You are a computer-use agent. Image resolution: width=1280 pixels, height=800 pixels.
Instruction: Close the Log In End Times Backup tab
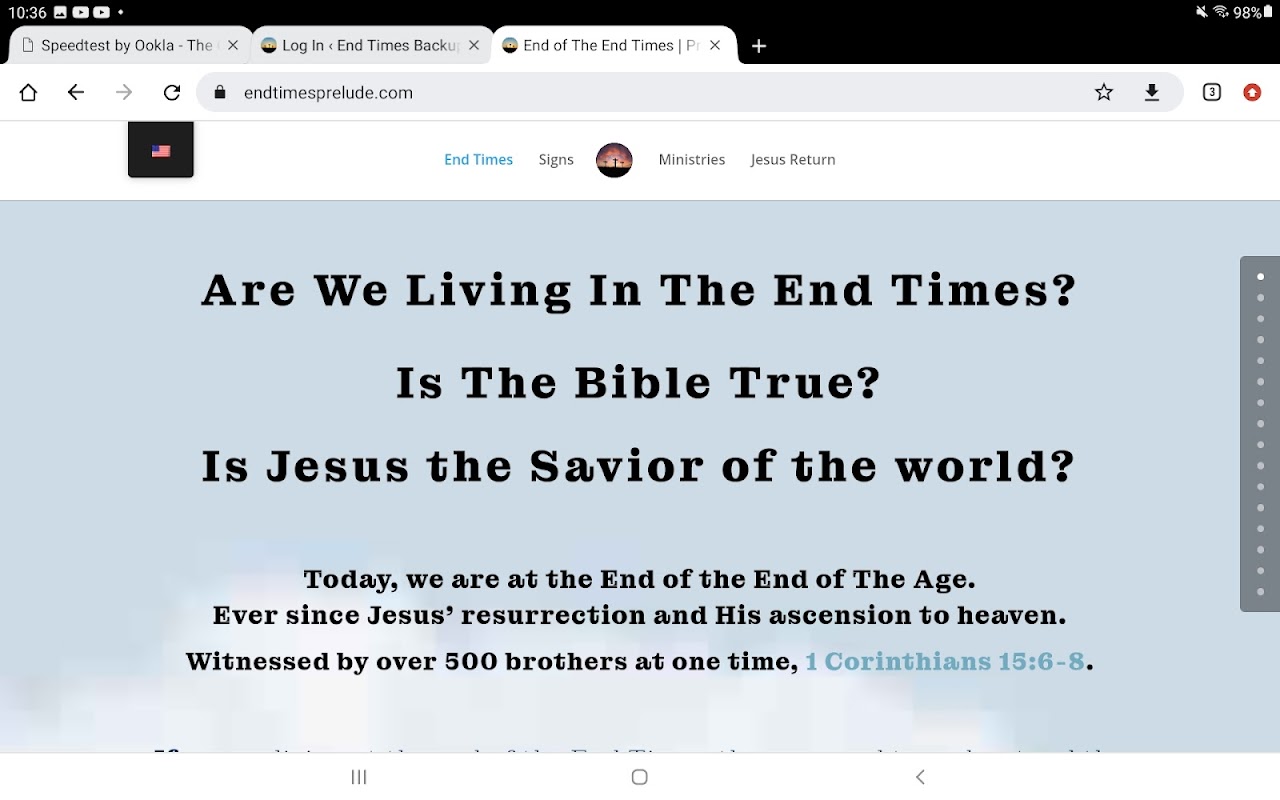[474, 45]
